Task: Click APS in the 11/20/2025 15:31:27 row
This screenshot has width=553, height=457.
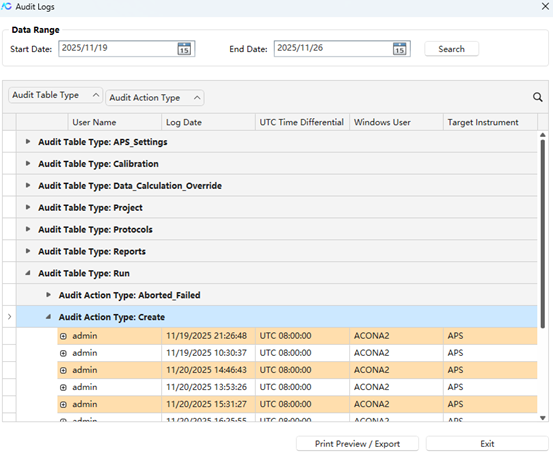Action: 455,404
